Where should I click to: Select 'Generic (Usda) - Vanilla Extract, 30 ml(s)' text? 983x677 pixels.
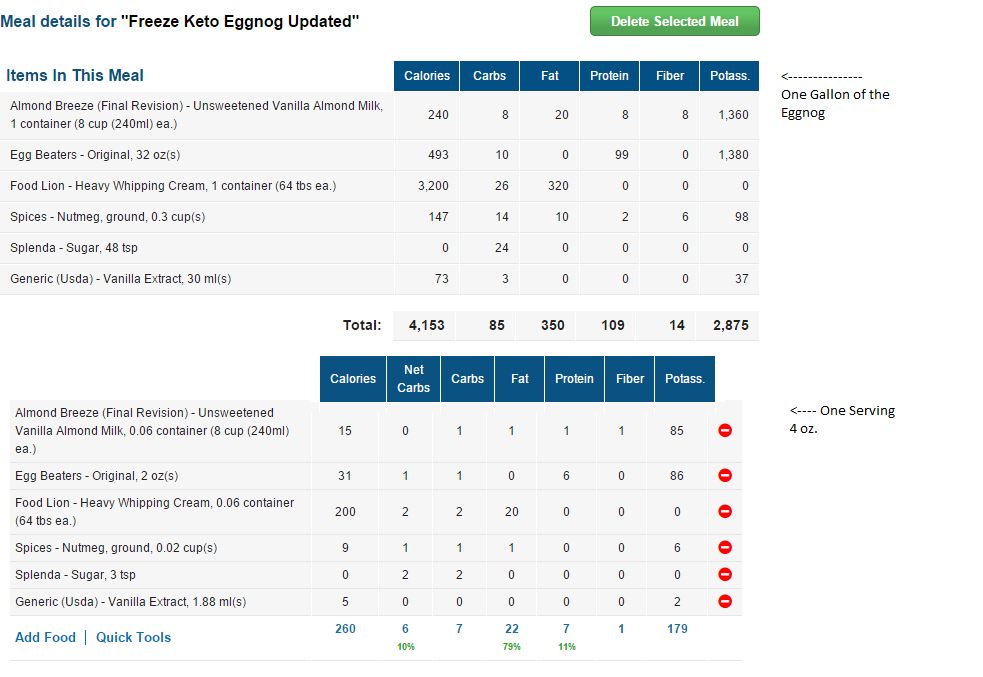click(x=120, y=279)
